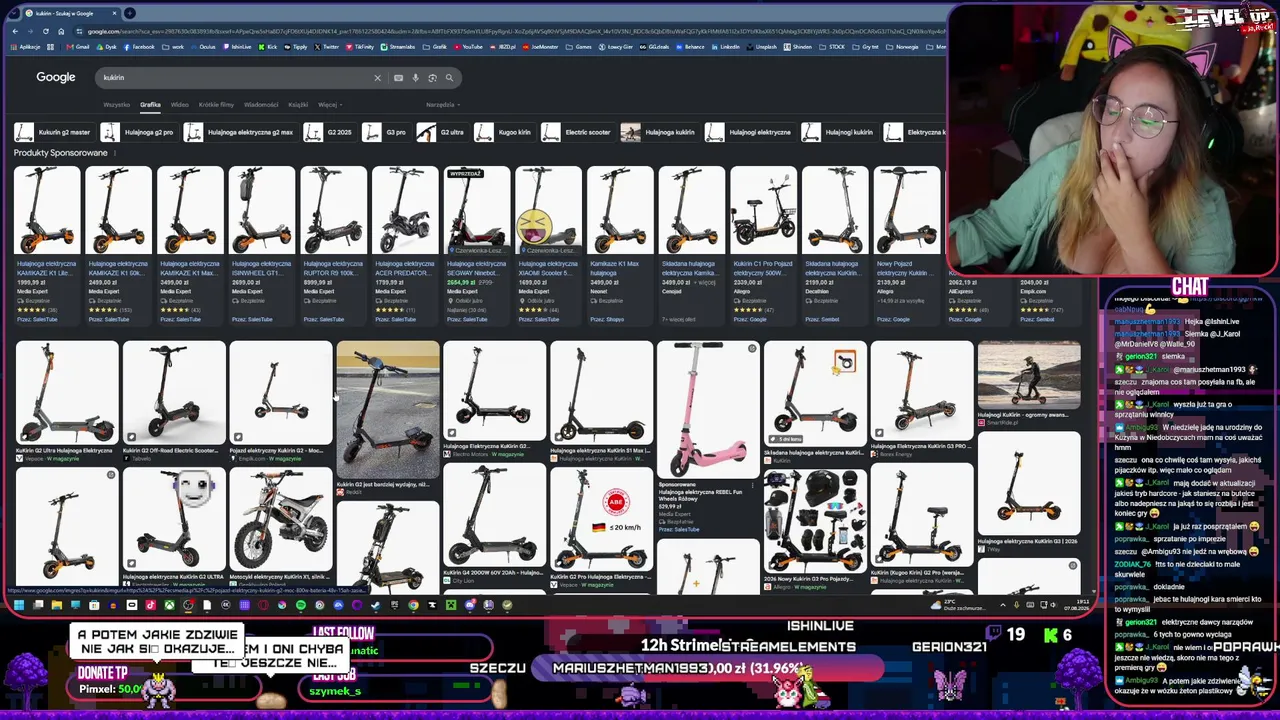Open File Explorer from the taskbar
1280x720 pixels.
[57, 604]
